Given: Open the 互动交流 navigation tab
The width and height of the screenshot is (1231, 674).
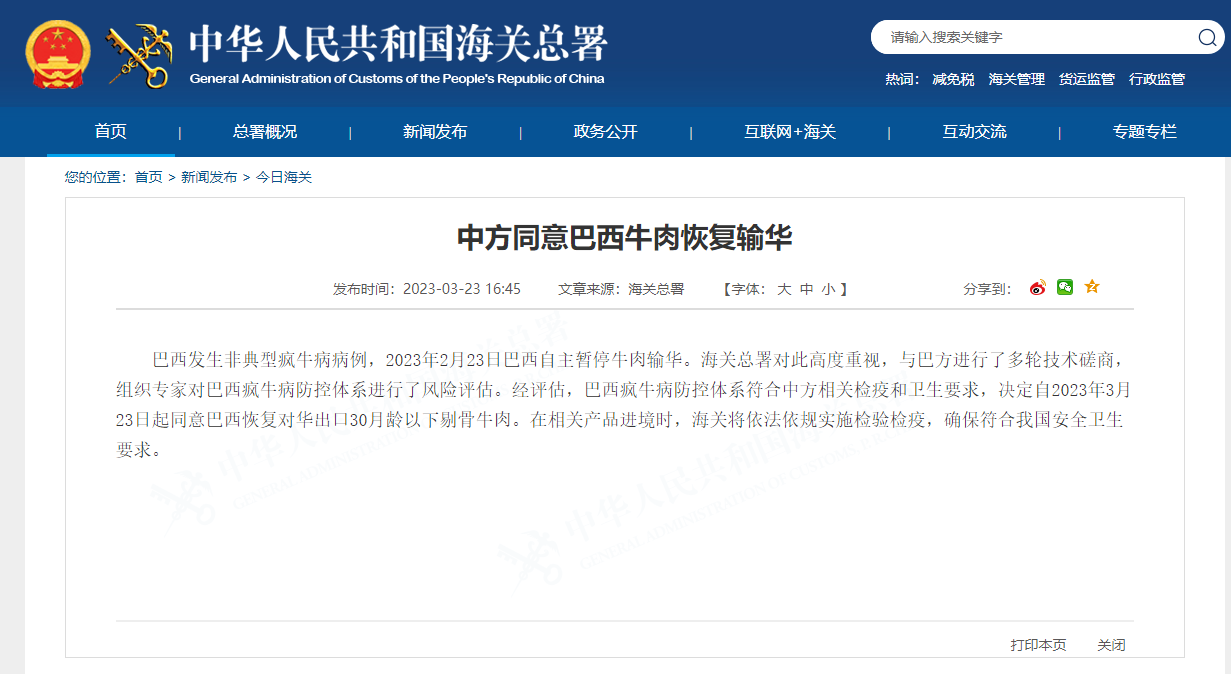Looking at the screenshot, I should (975, 132).
